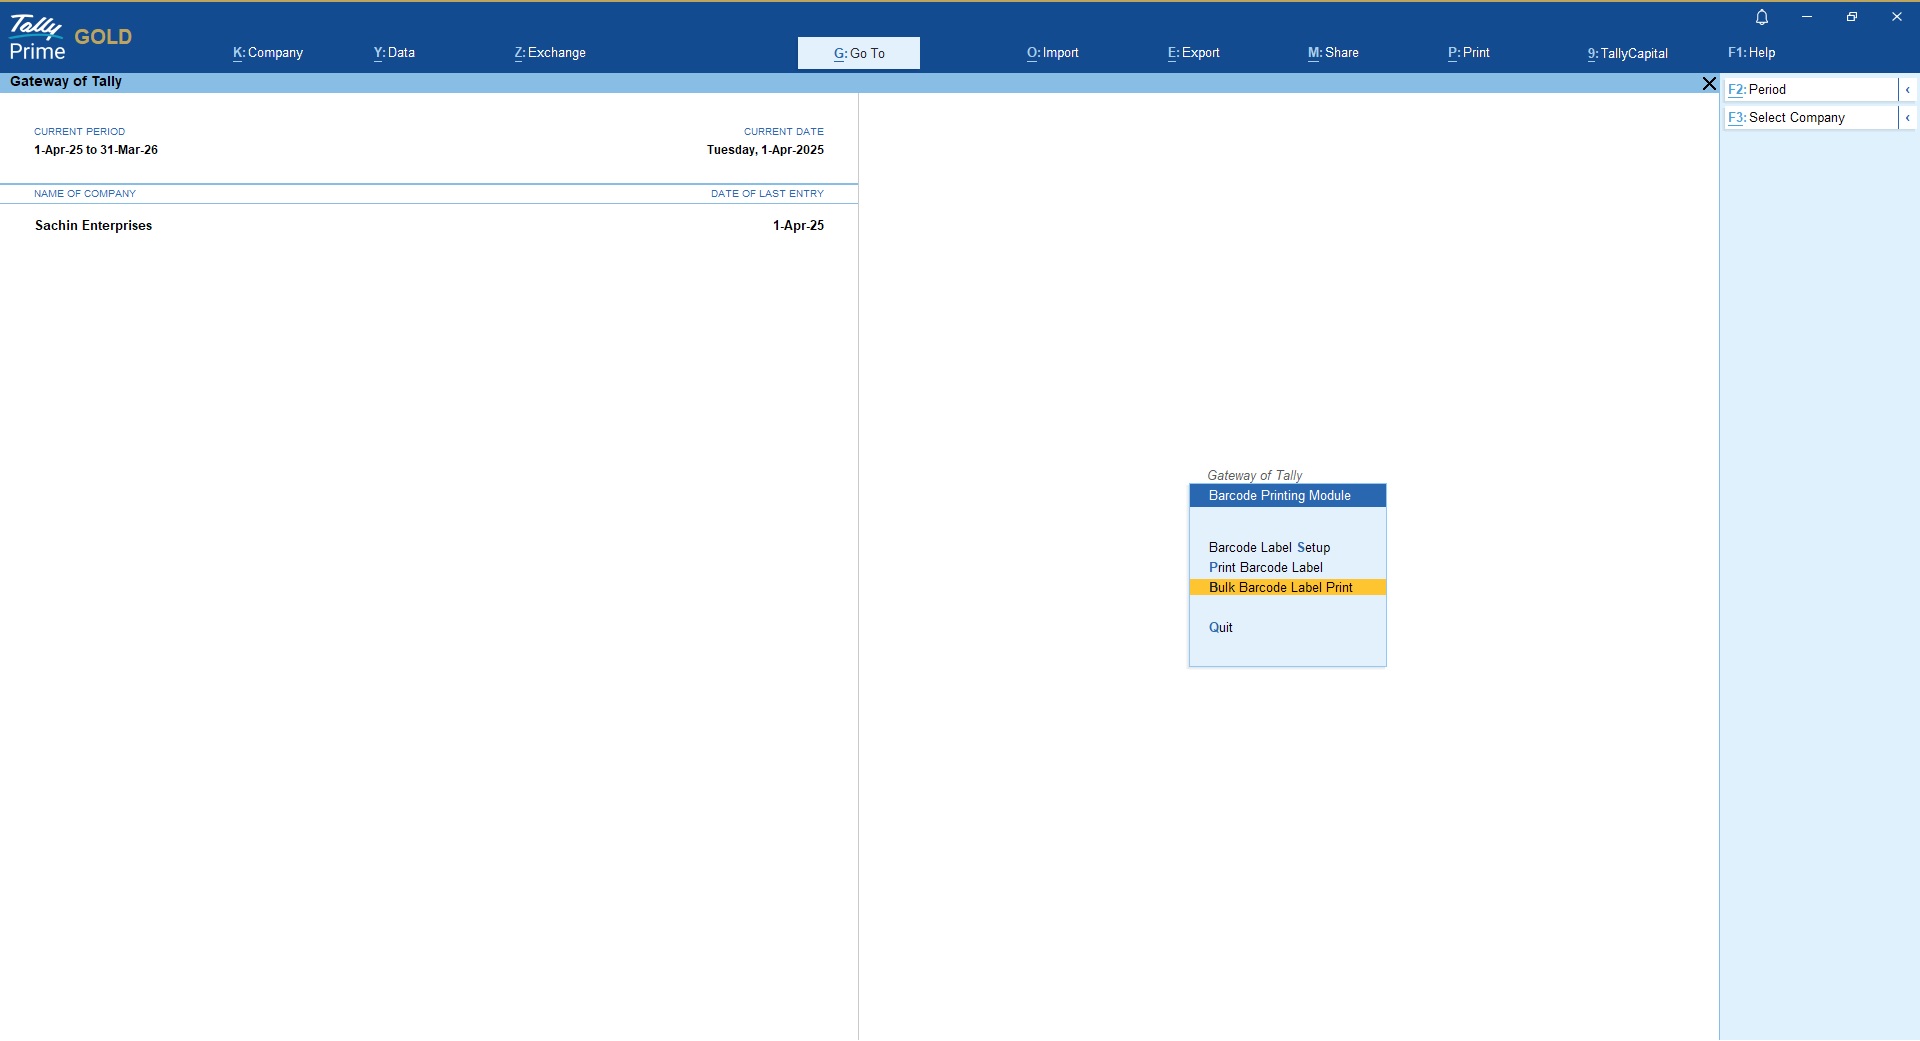
Task: Open the K: Company menu
Action: pyautogui.click(x=268, y=53)
